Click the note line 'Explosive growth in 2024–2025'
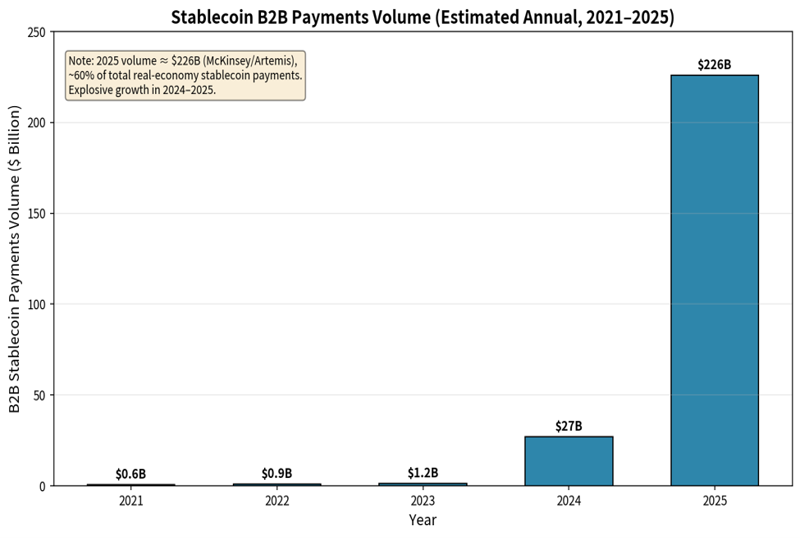 pos(142,90)
